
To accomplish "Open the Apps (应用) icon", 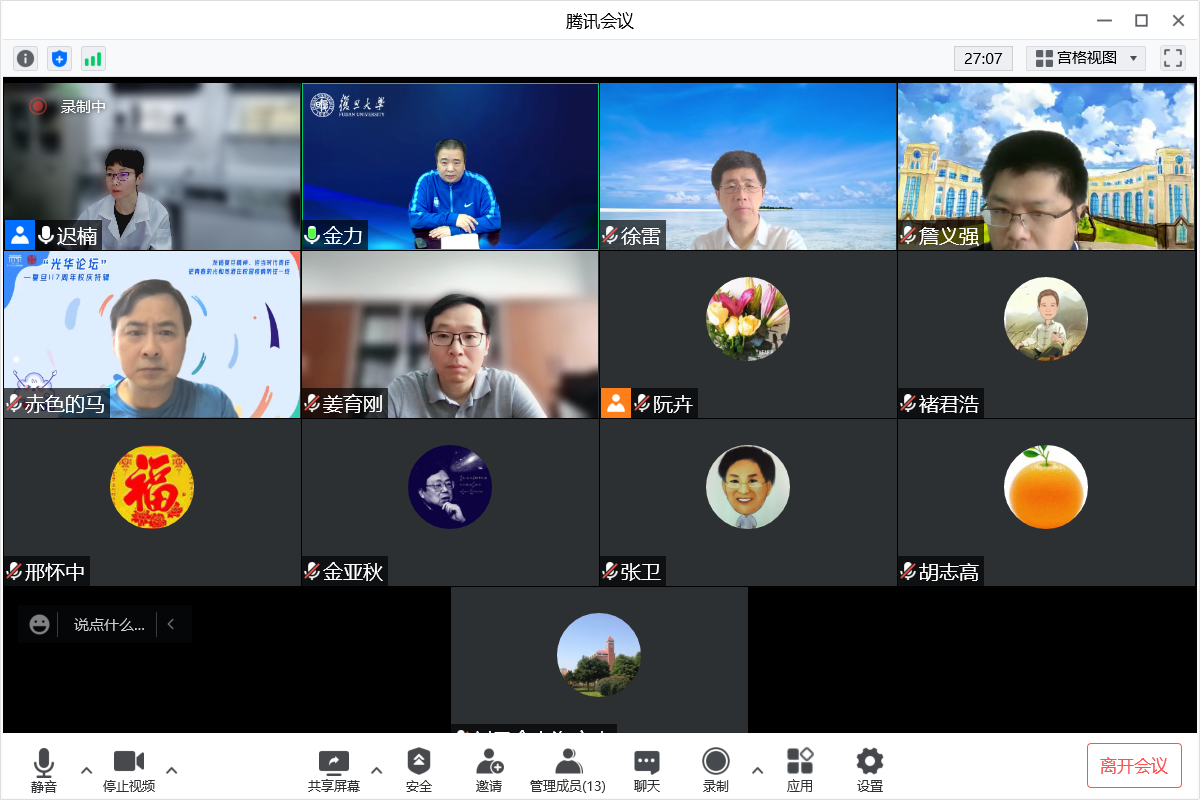I will point(800,770).
